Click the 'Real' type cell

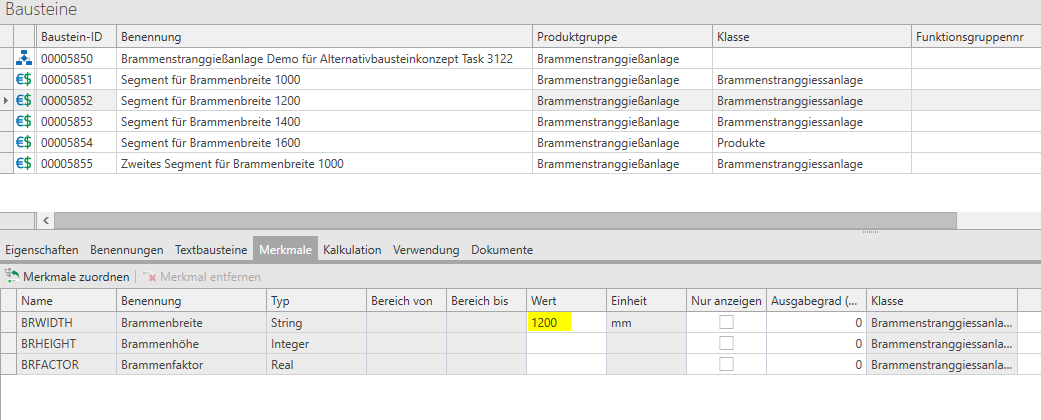pos(316,364)
